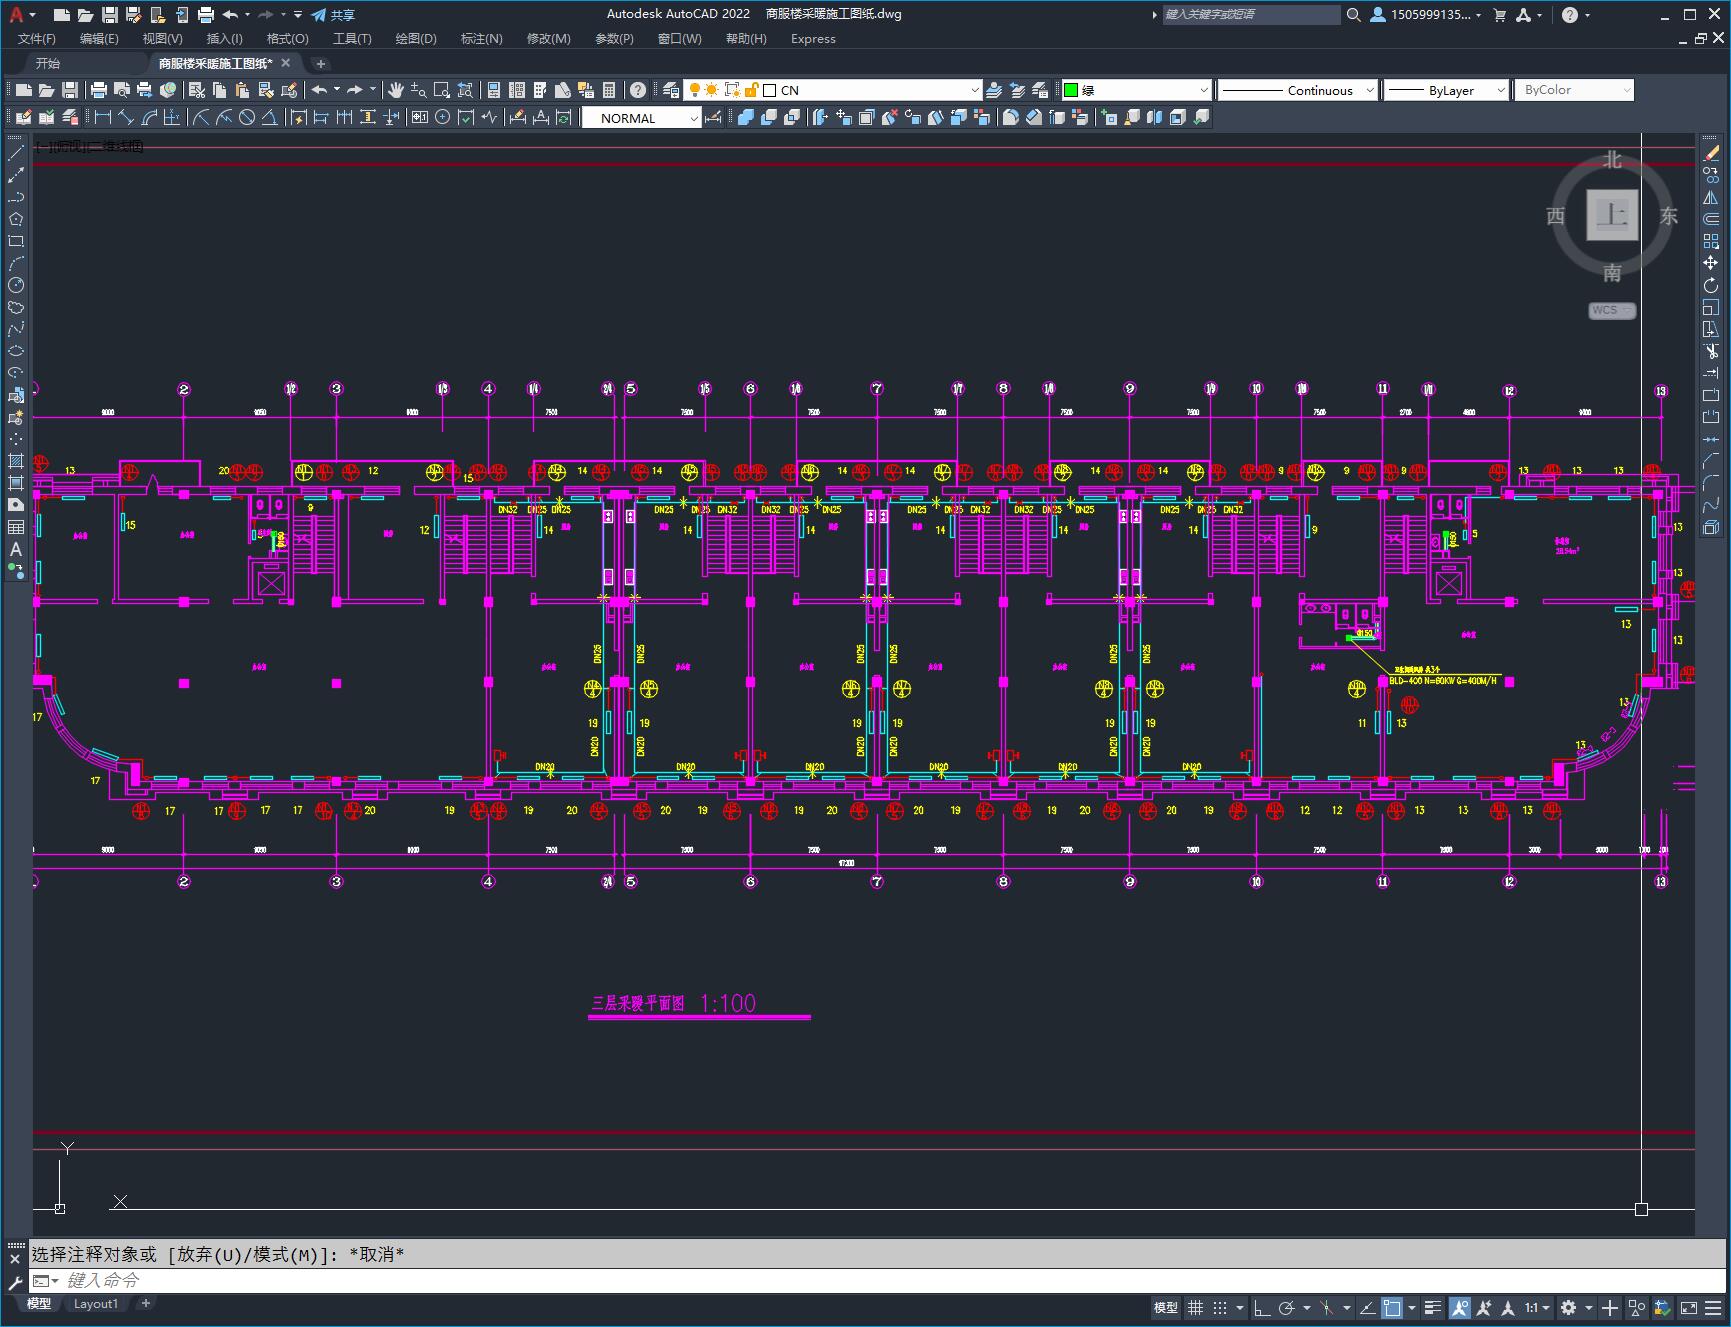Toggle annotation visibility in status bar
1731x1327 pixels.
click(x=1459, y=1307)
